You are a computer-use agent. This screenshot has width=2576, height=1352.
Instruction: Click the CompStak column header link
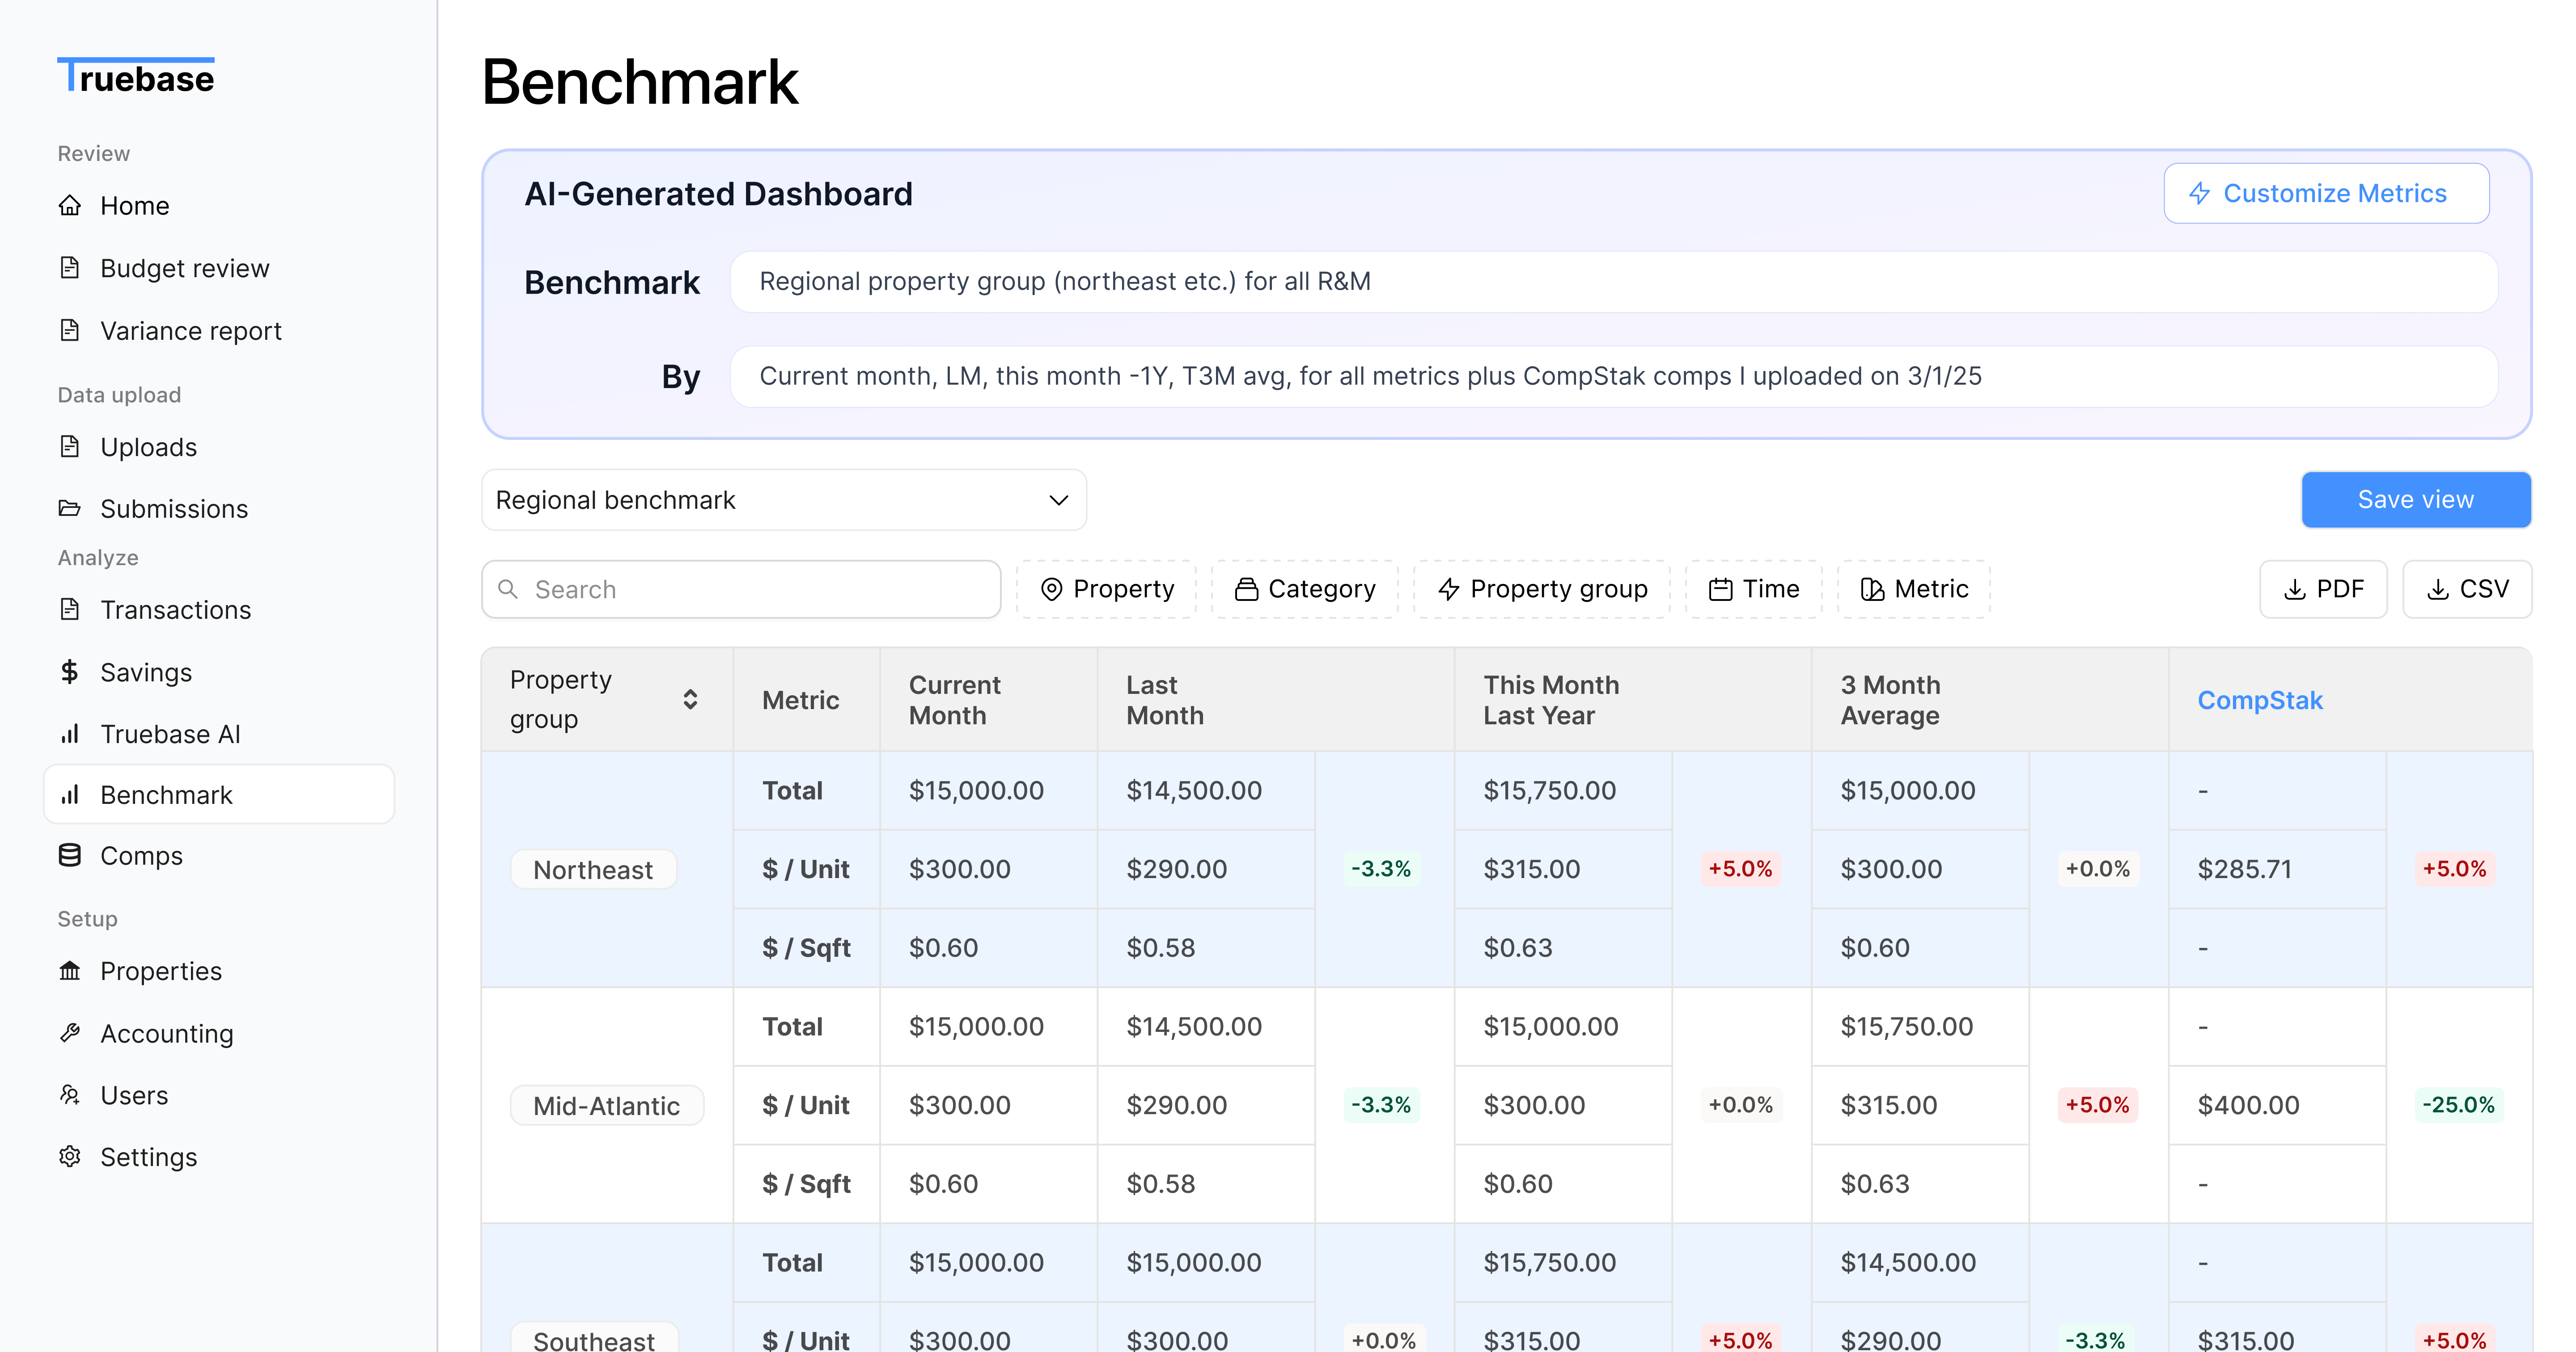tap(2259, 700)
